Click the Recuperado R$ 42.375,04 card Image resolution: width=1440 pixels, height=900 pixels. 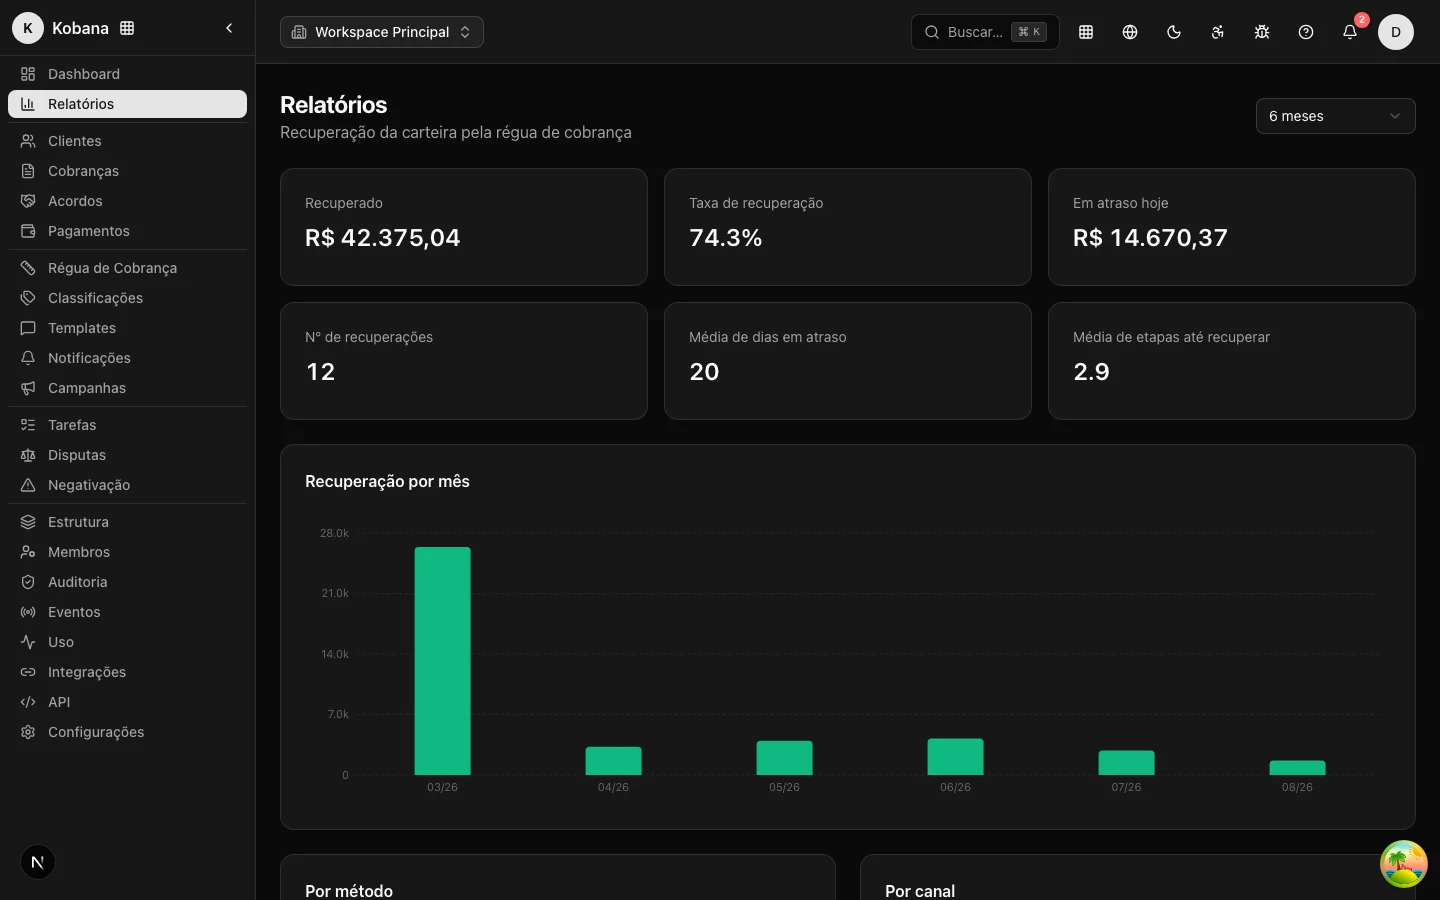coord(464,227)
